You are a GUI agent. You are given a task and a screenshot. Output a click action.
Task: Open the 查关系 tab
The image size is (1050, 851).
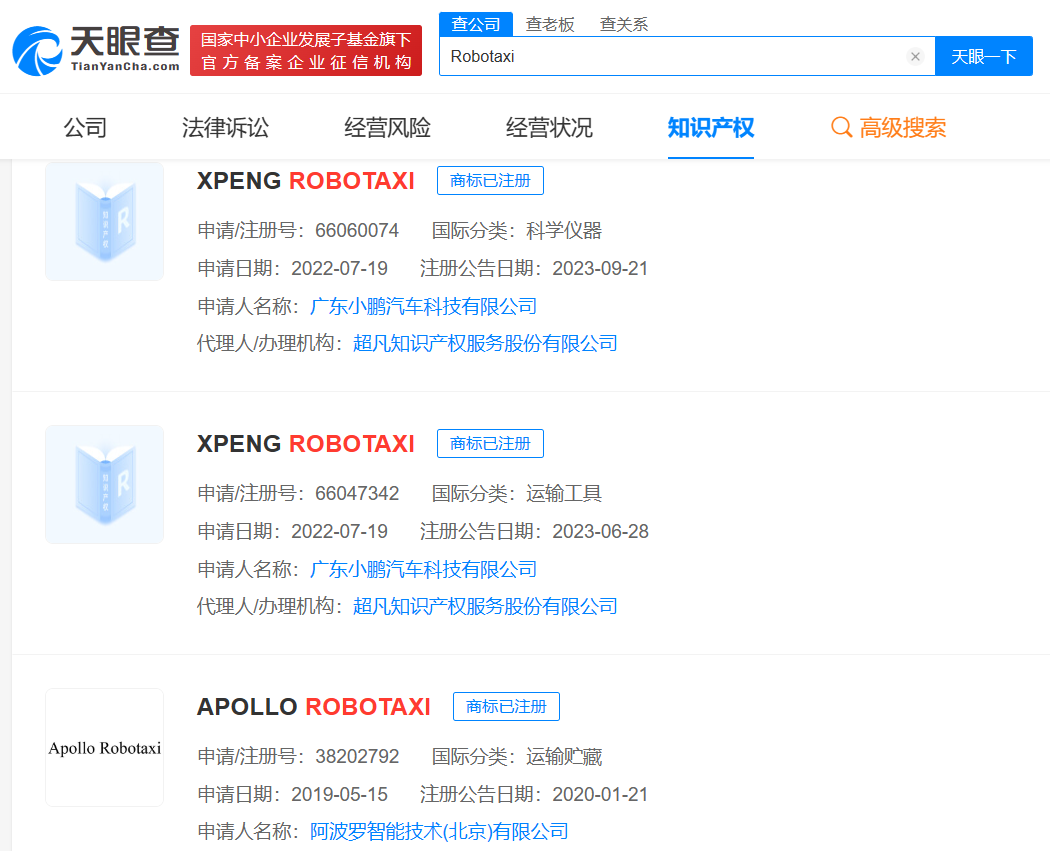[623, 24]
